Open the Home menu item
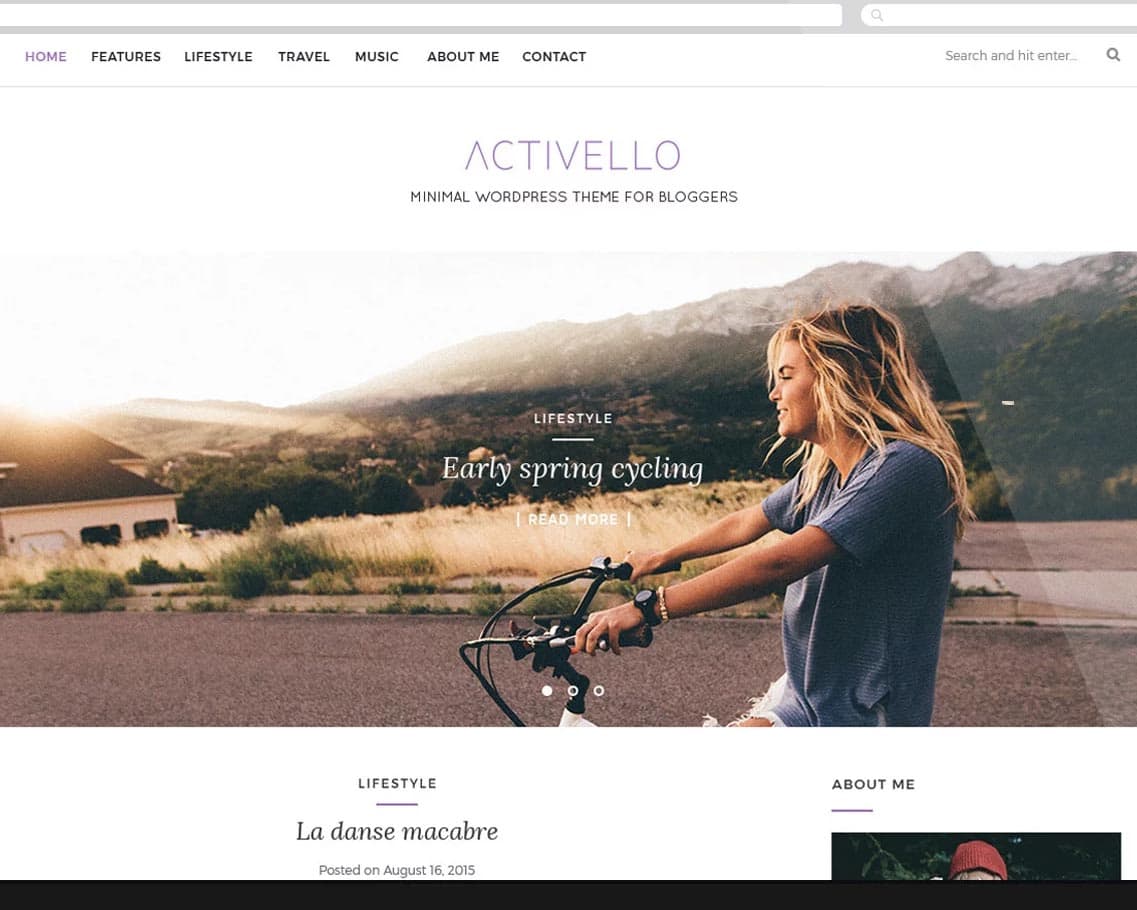 pyautogui.click(x=46, y=57)
